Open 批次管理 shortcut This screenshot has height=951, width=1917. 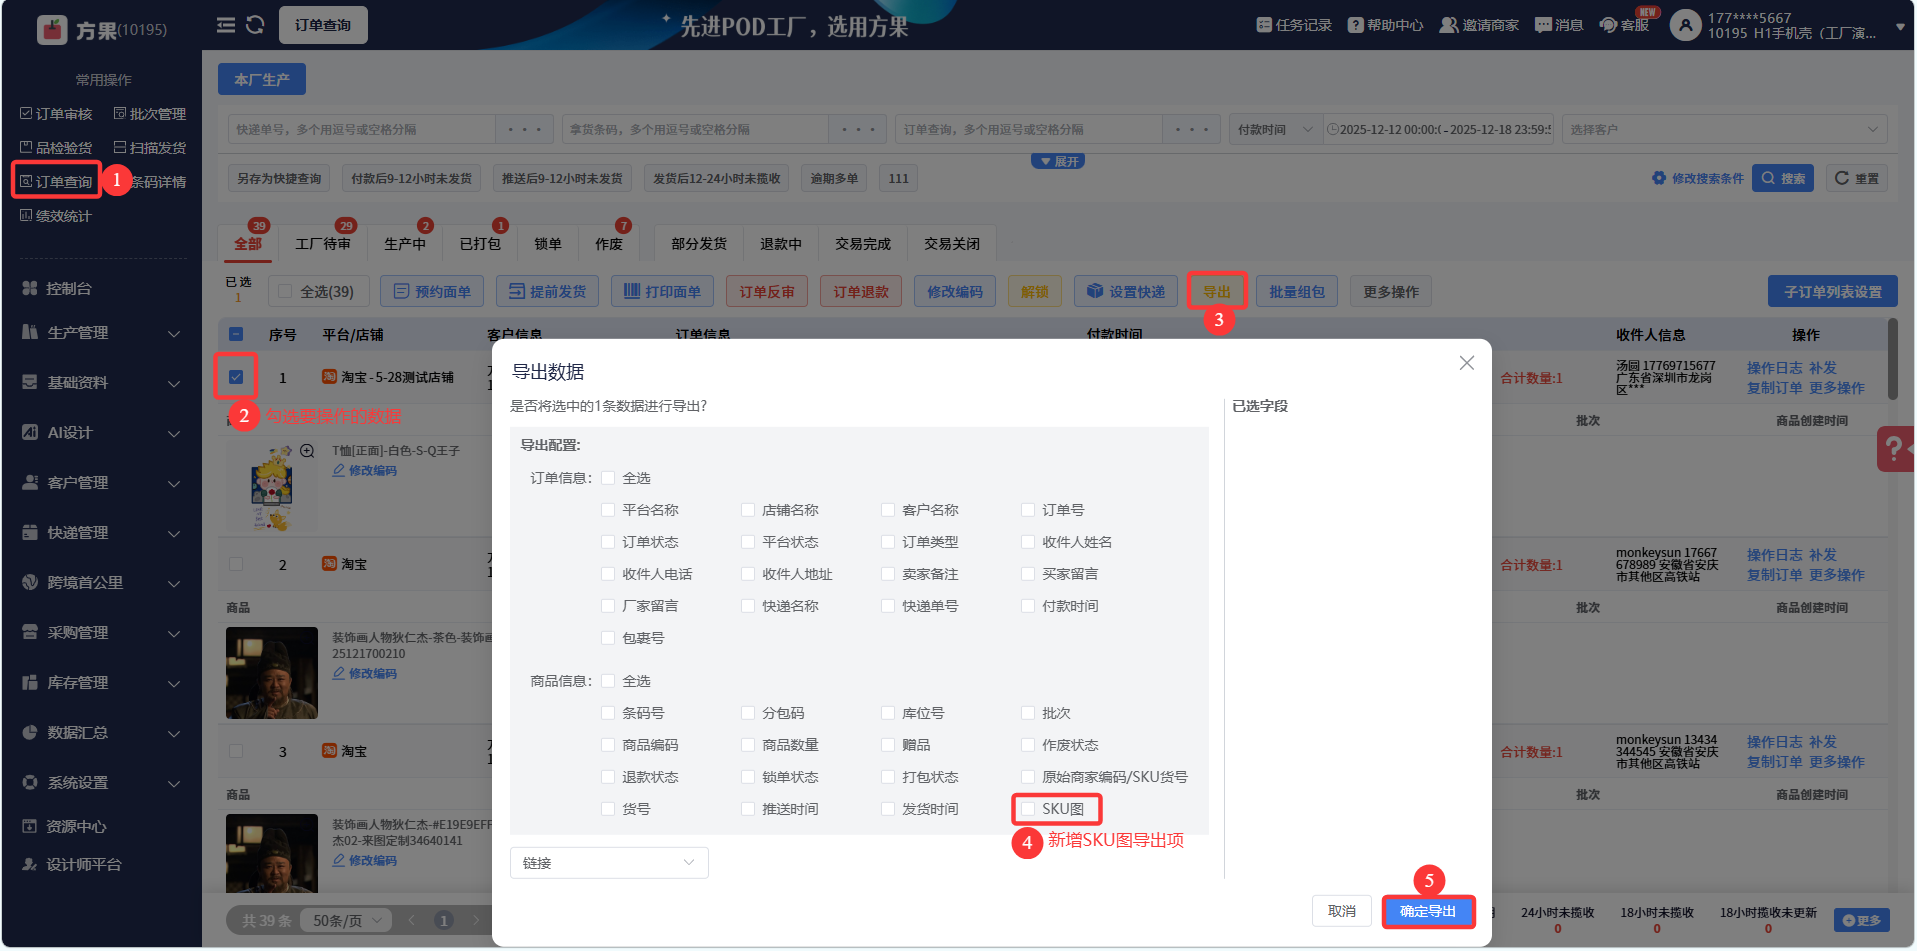point(150,114)
